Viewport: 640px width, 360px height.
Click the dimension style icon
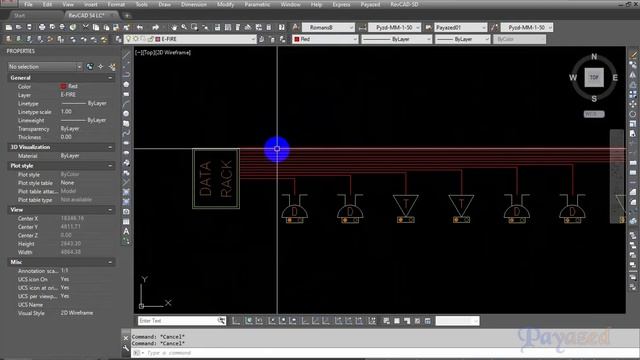click(x=362, y=27)
